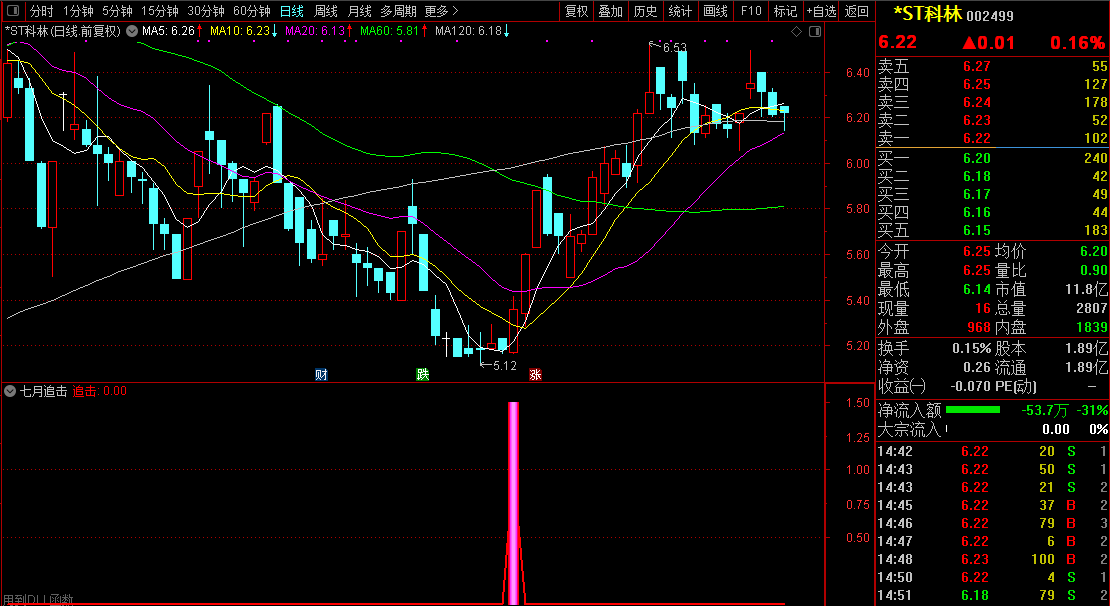Add stock via +自选 button
Image resolution: width=1110 pixels, height=606 pixels.
821,11
